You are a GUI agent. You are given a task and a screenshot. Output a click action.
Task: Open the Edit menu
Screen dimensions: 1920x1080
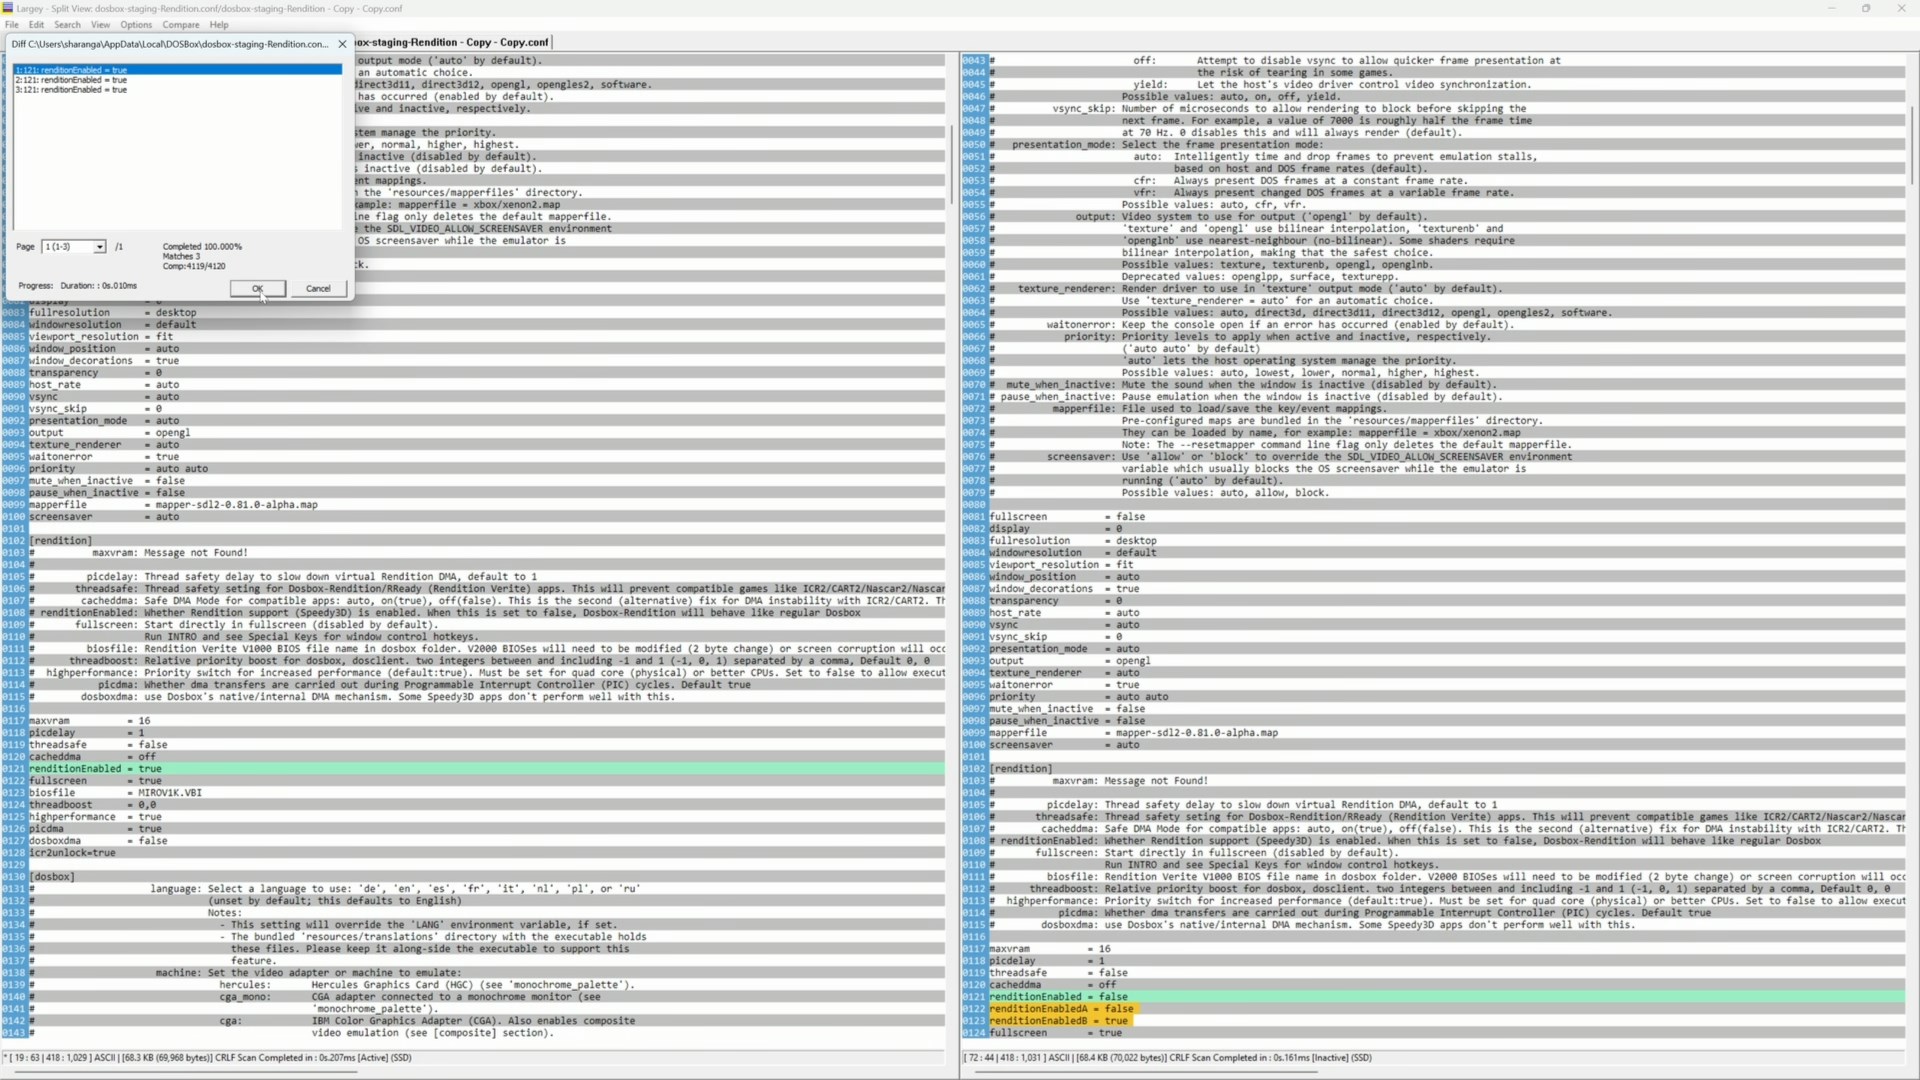click(x=36, y=25)
